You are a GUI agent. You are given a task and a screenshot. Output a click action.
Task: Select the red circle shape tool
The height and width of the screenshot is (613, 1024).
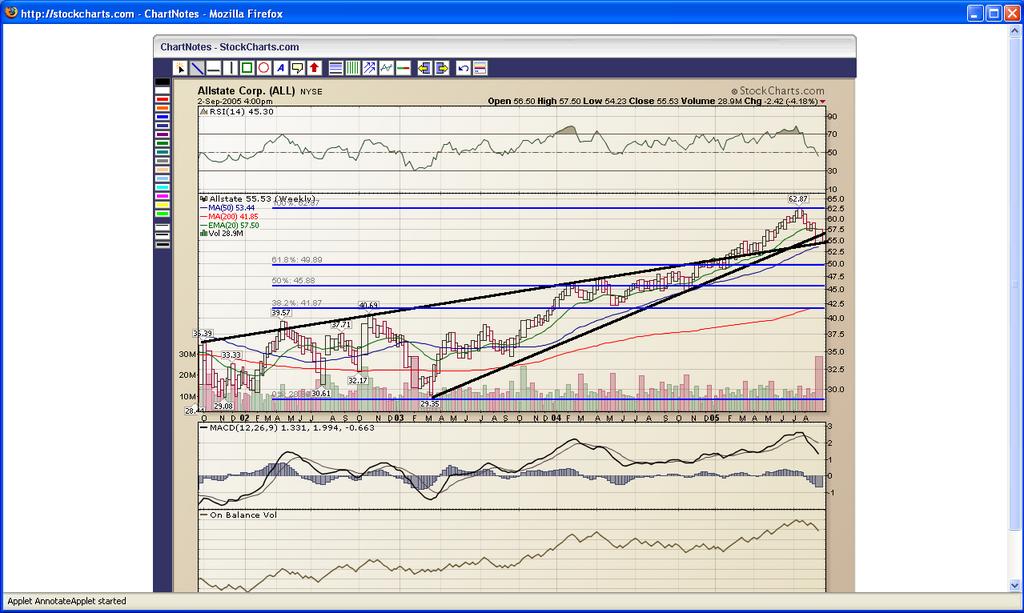coord(264,68)
